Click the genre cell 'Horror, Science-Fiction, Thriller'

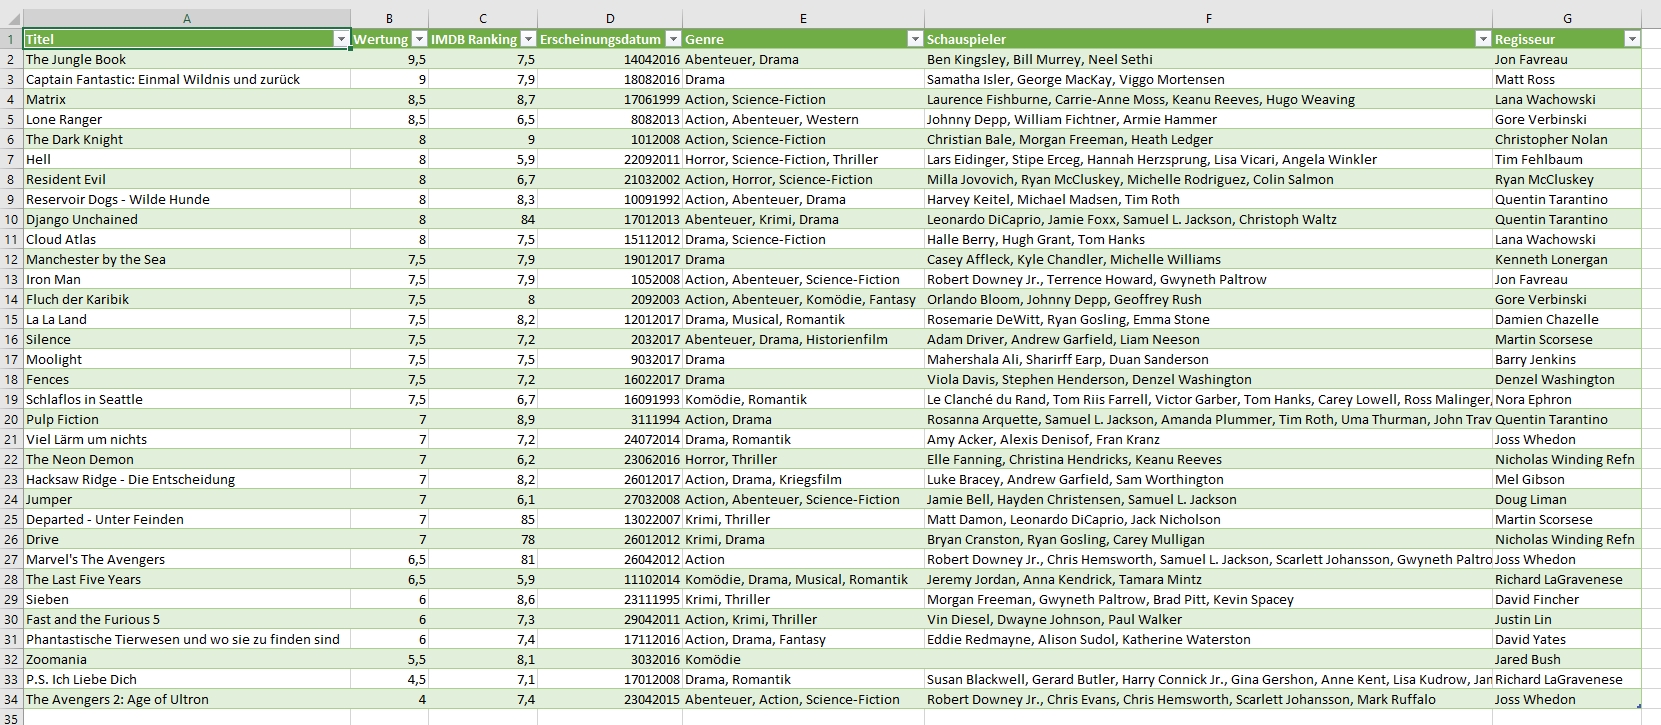pos(803,159)
